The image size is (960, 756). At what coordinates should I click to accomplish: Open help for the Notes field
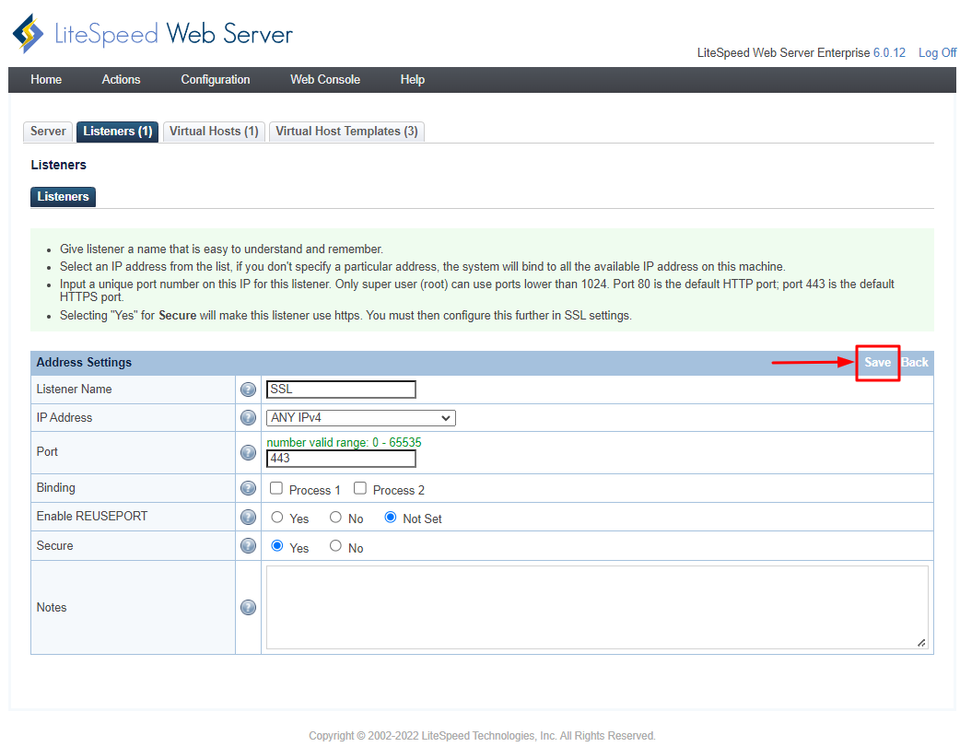click(248, 607)
